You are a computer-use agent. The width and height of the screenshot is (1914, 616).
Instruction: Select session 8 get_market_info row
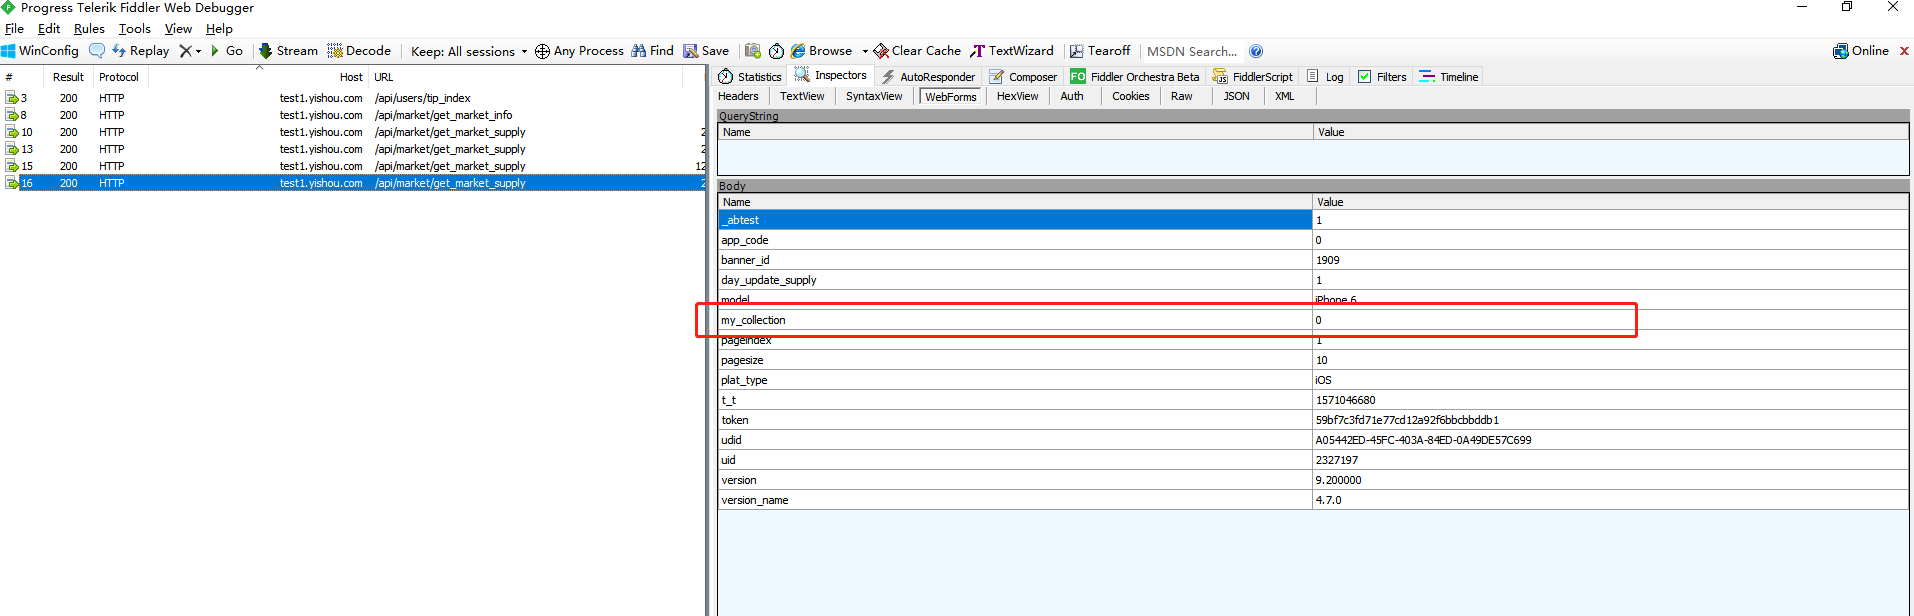(353, 115)
